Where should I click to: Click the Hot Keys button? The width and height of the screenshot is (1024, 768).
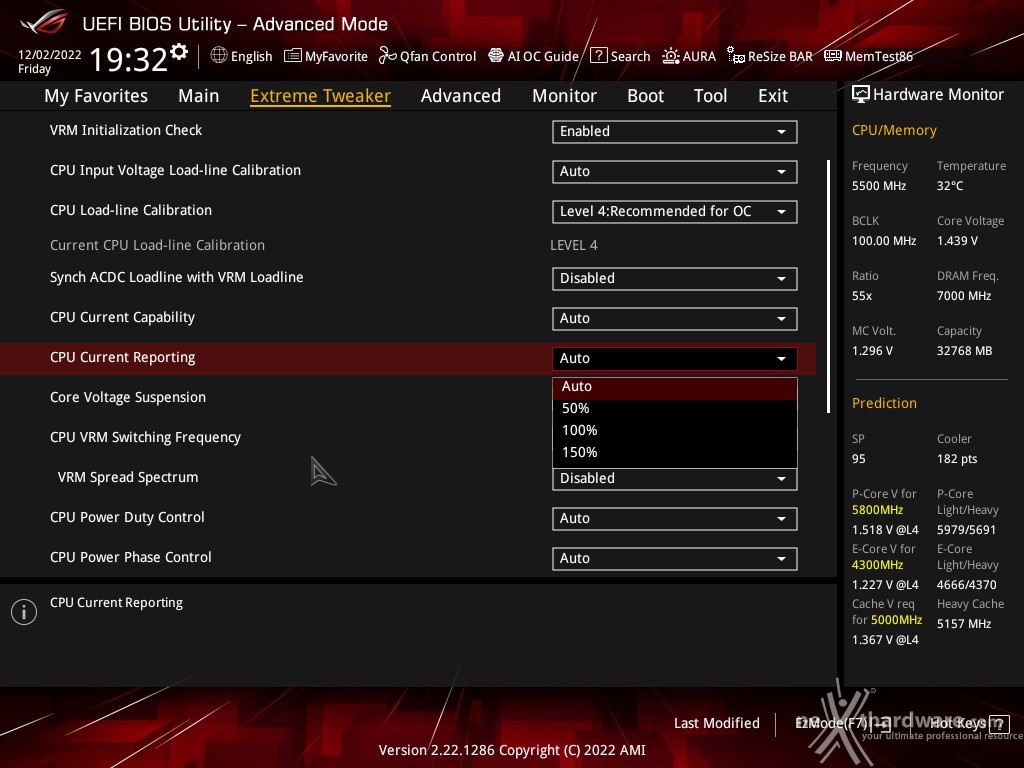[x=969, y=723]
